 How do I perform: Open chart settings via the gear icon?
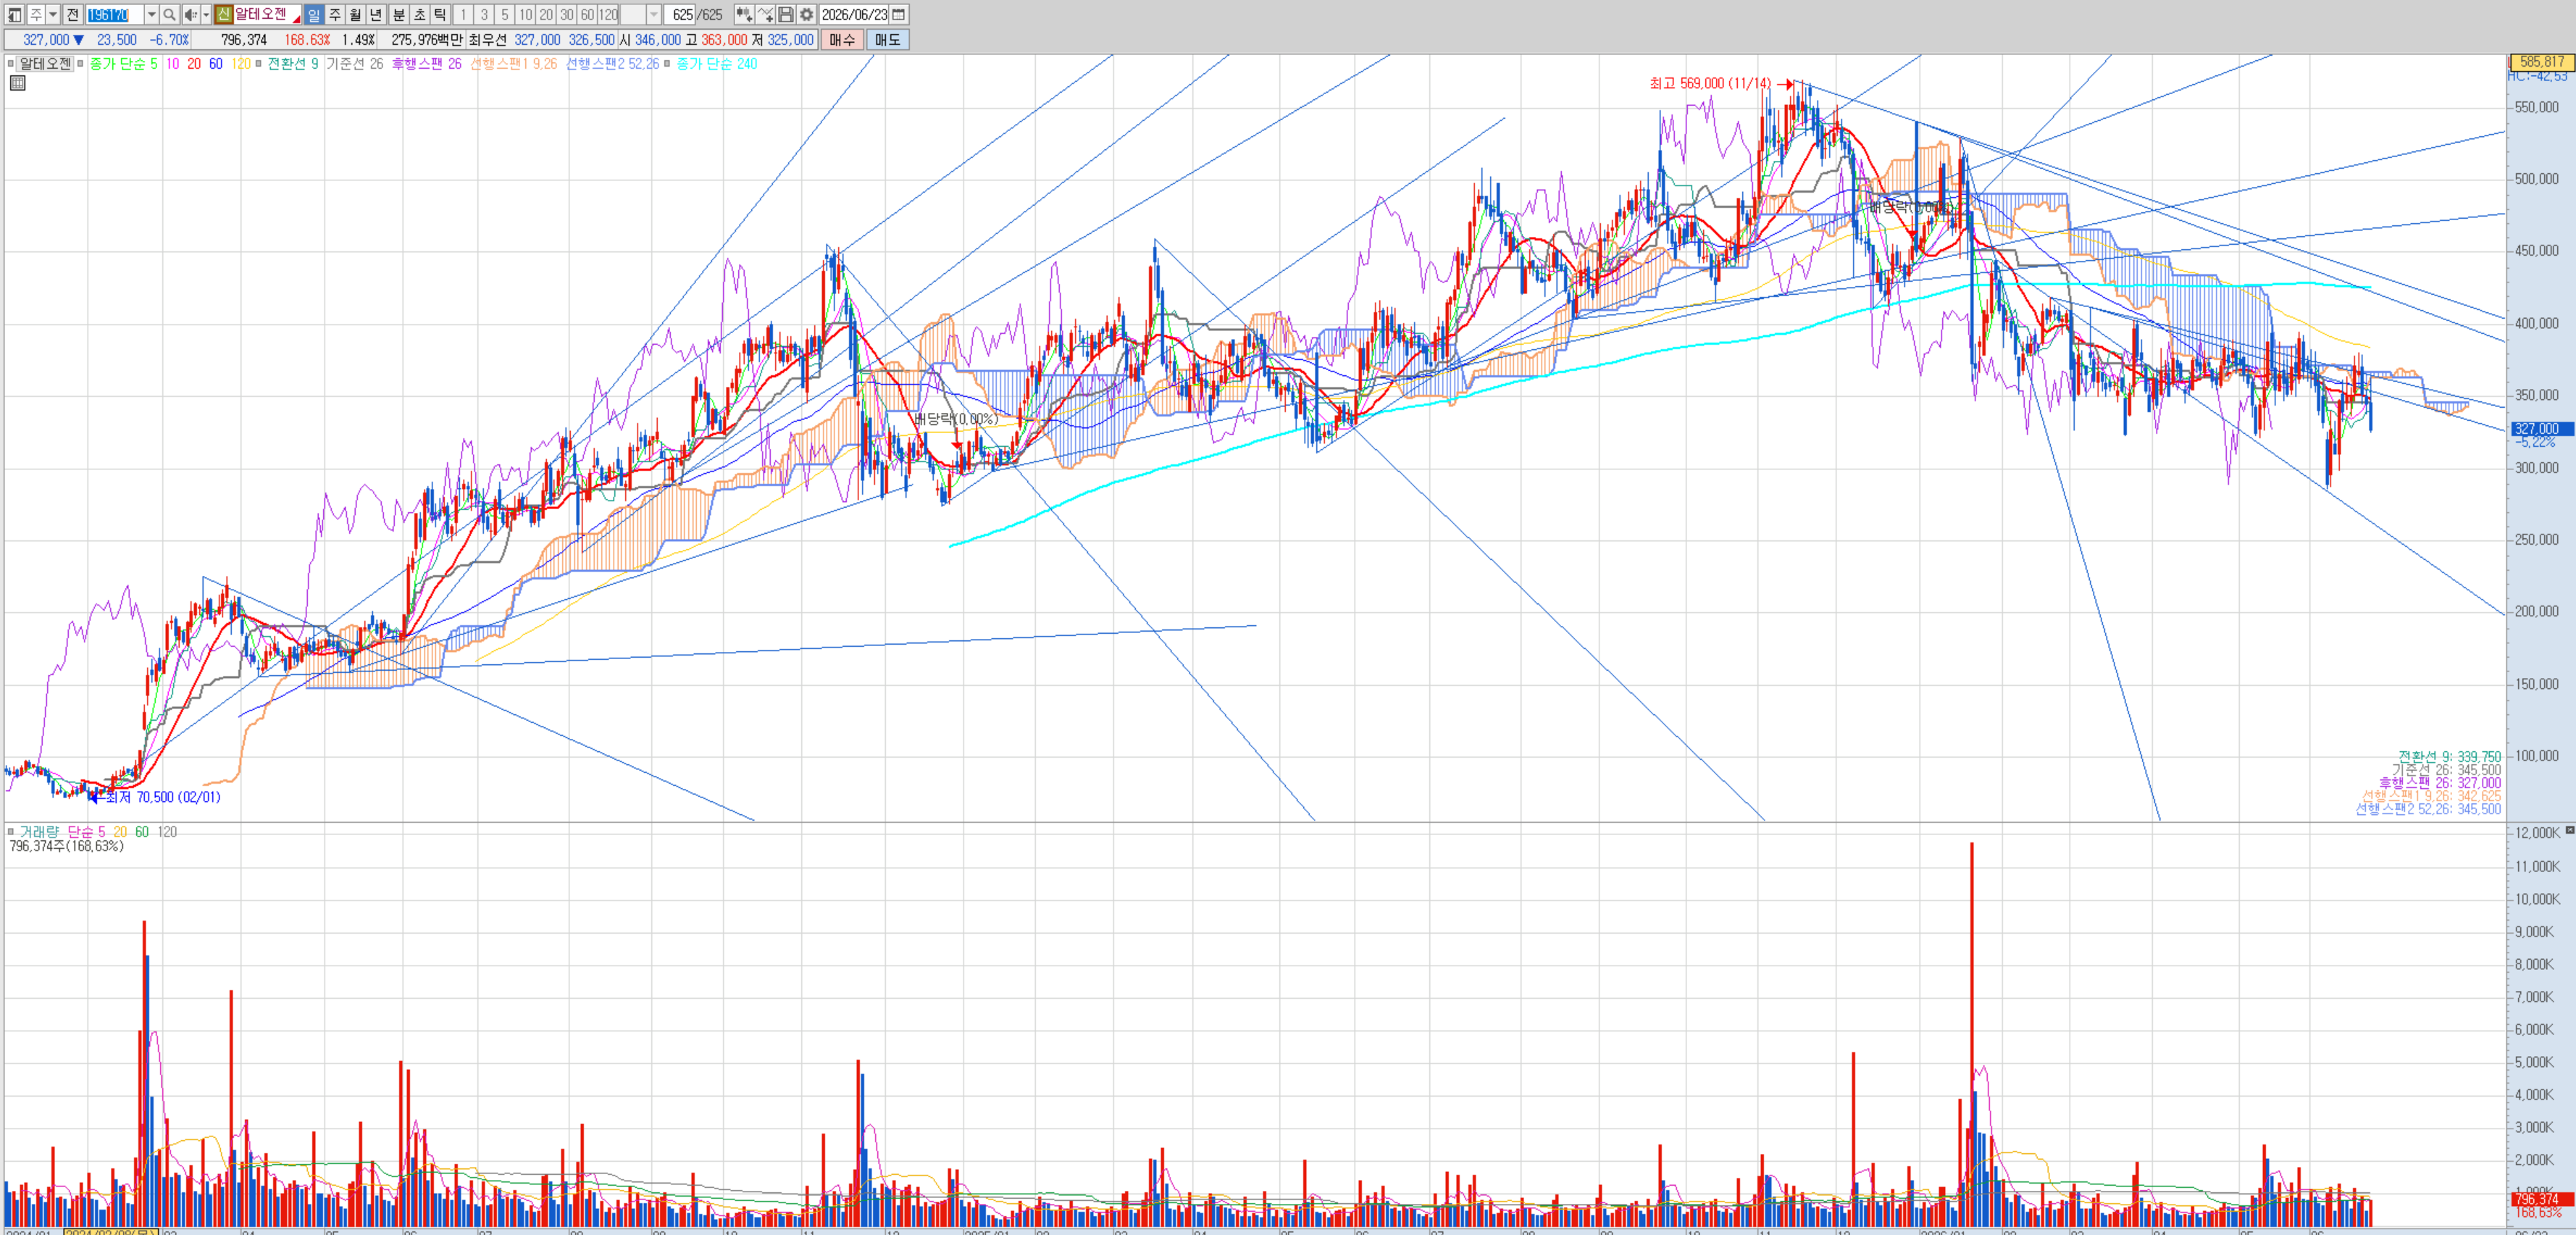pos(807,14)
